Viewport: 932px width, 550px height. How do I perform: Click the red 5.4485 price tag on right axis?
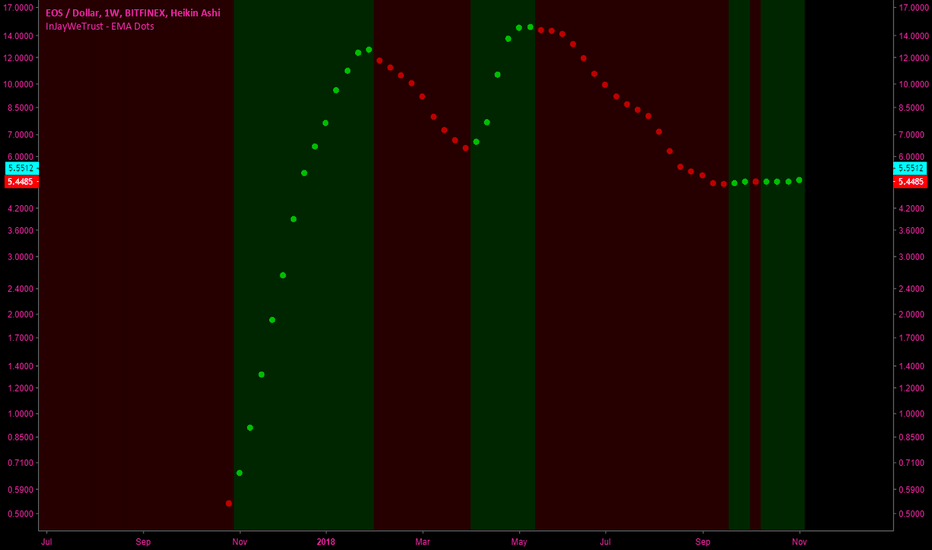tap(910, 181)
